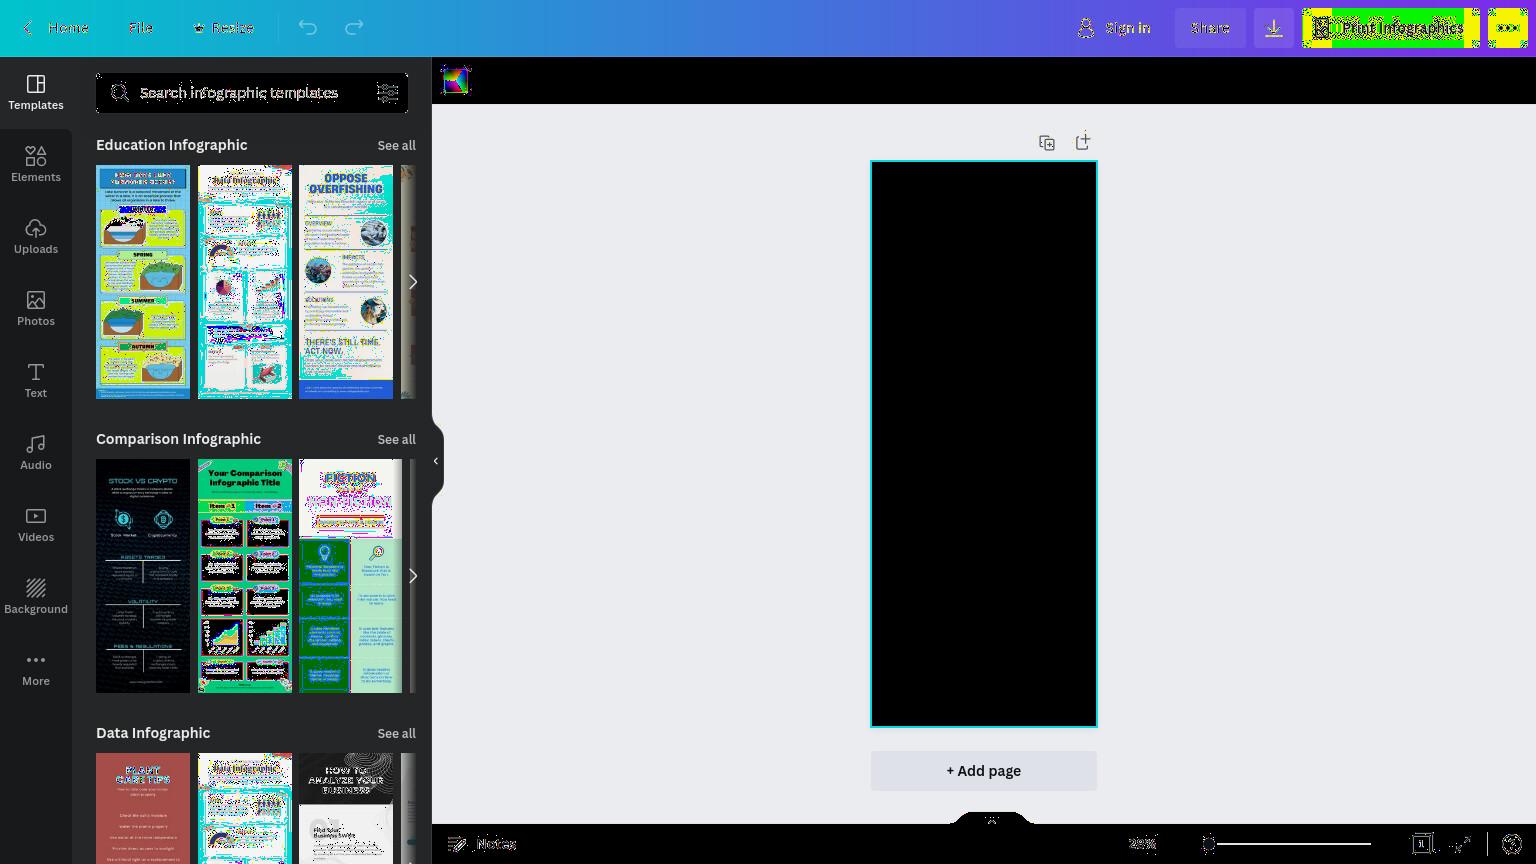This screenshot has width=1536, height=864.
Task: Open the More options in sidebar
Action: click(x=36, y=669)
